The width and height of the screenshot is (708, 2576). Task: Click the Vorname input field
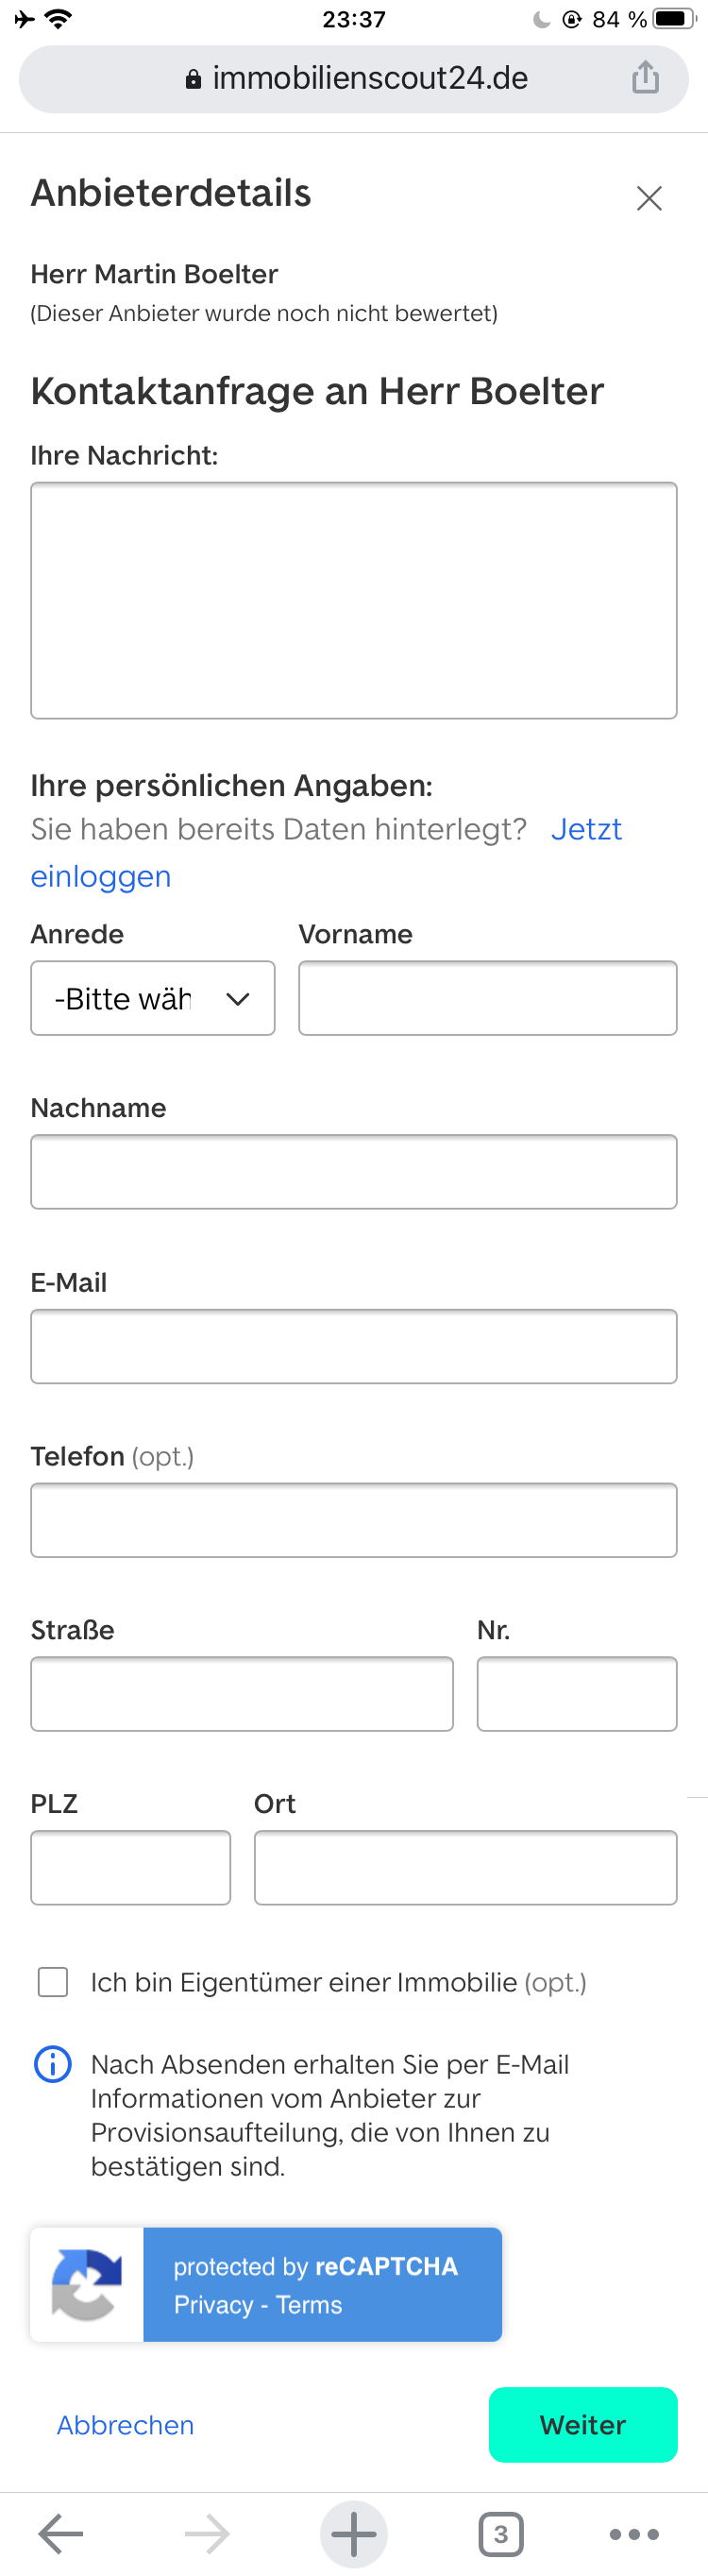point(487,998)
